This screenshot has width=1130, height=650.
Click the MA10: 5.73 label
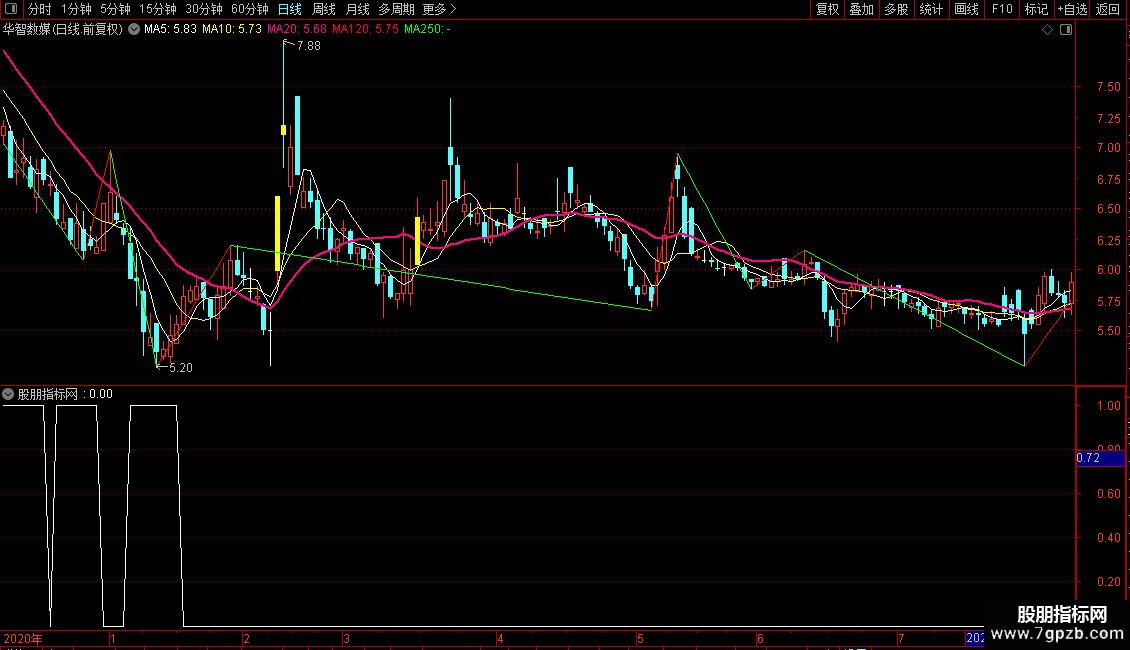click(x=231, y=29)
